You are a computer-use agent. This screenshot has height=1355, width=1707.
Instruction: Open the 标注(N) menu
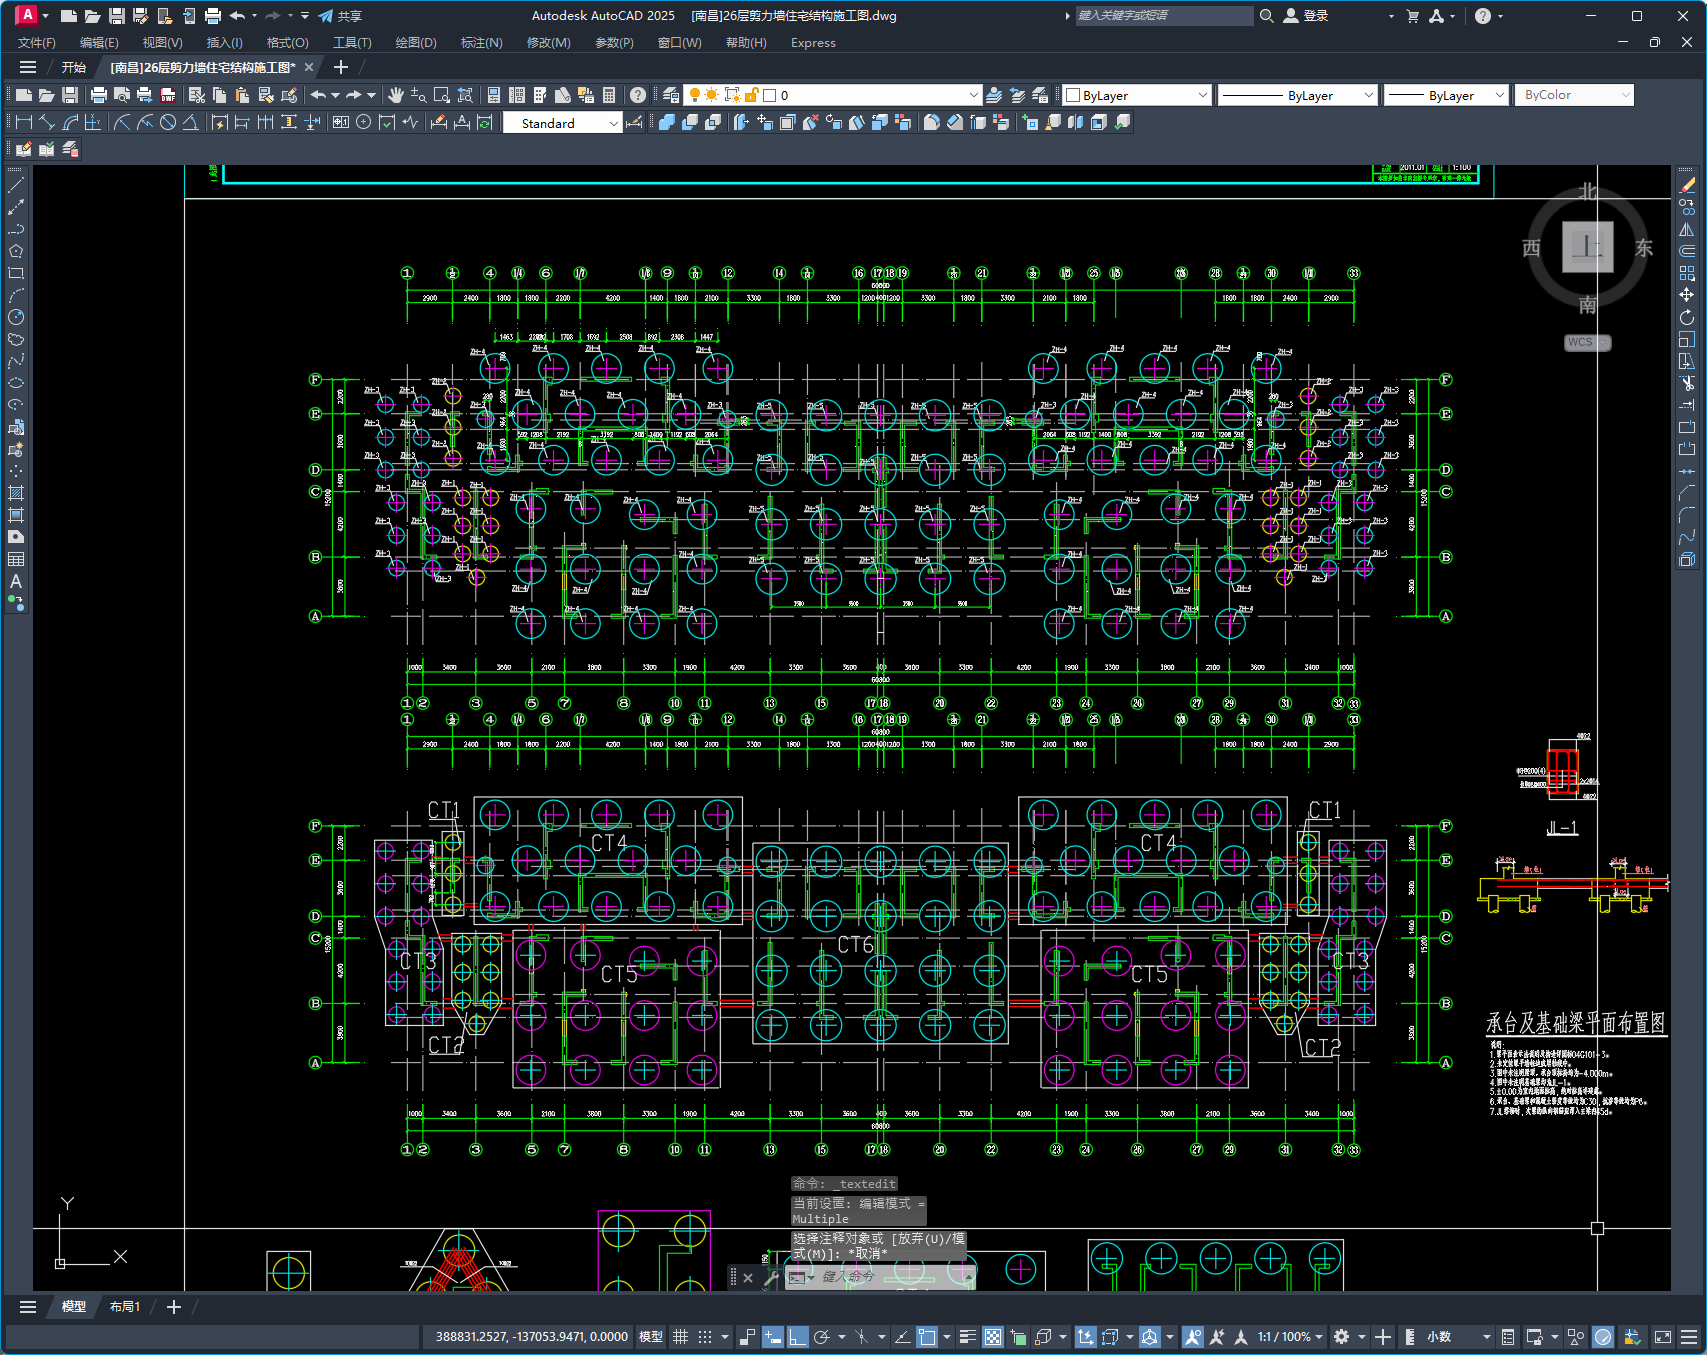coord(481,43)
